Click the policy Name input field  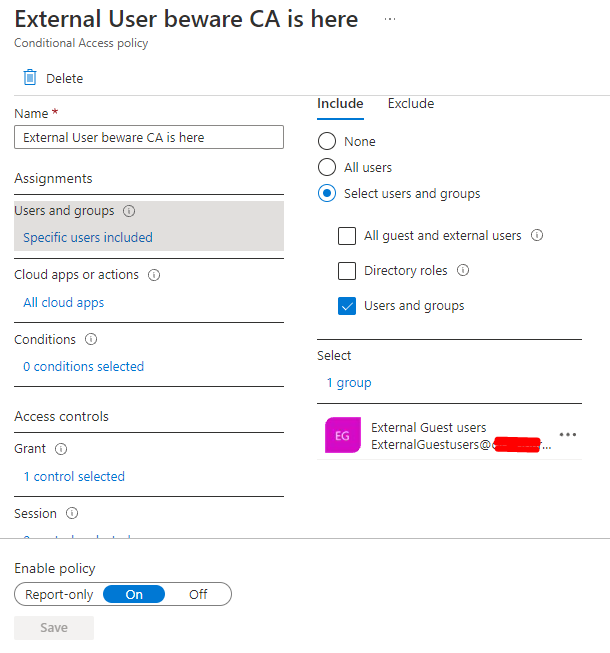coord(149,137)
